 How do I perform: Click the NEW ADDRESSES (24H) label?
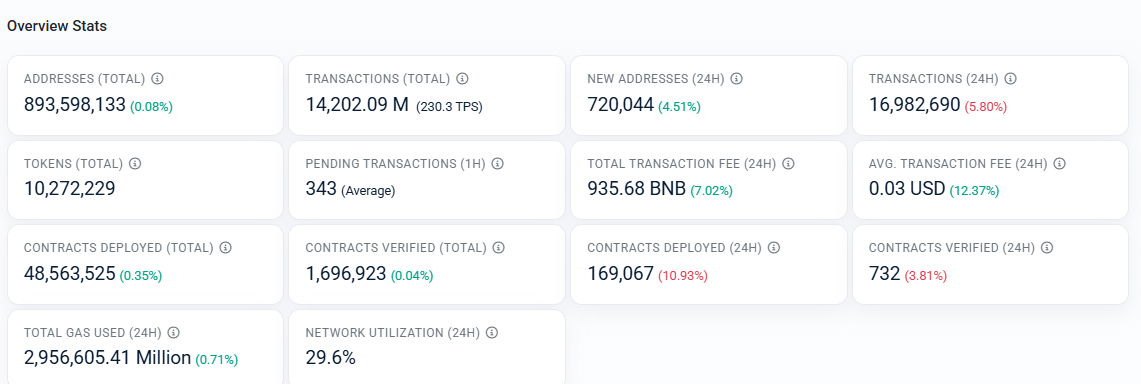pyautogui.click(x=656, y=79)
